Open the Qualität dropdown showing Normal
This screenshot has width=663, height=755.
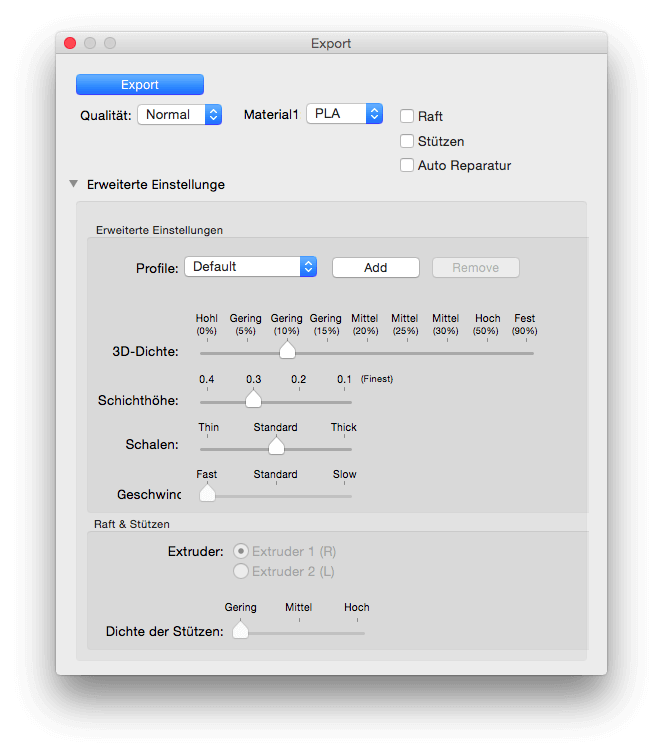(x=180, y=115)
